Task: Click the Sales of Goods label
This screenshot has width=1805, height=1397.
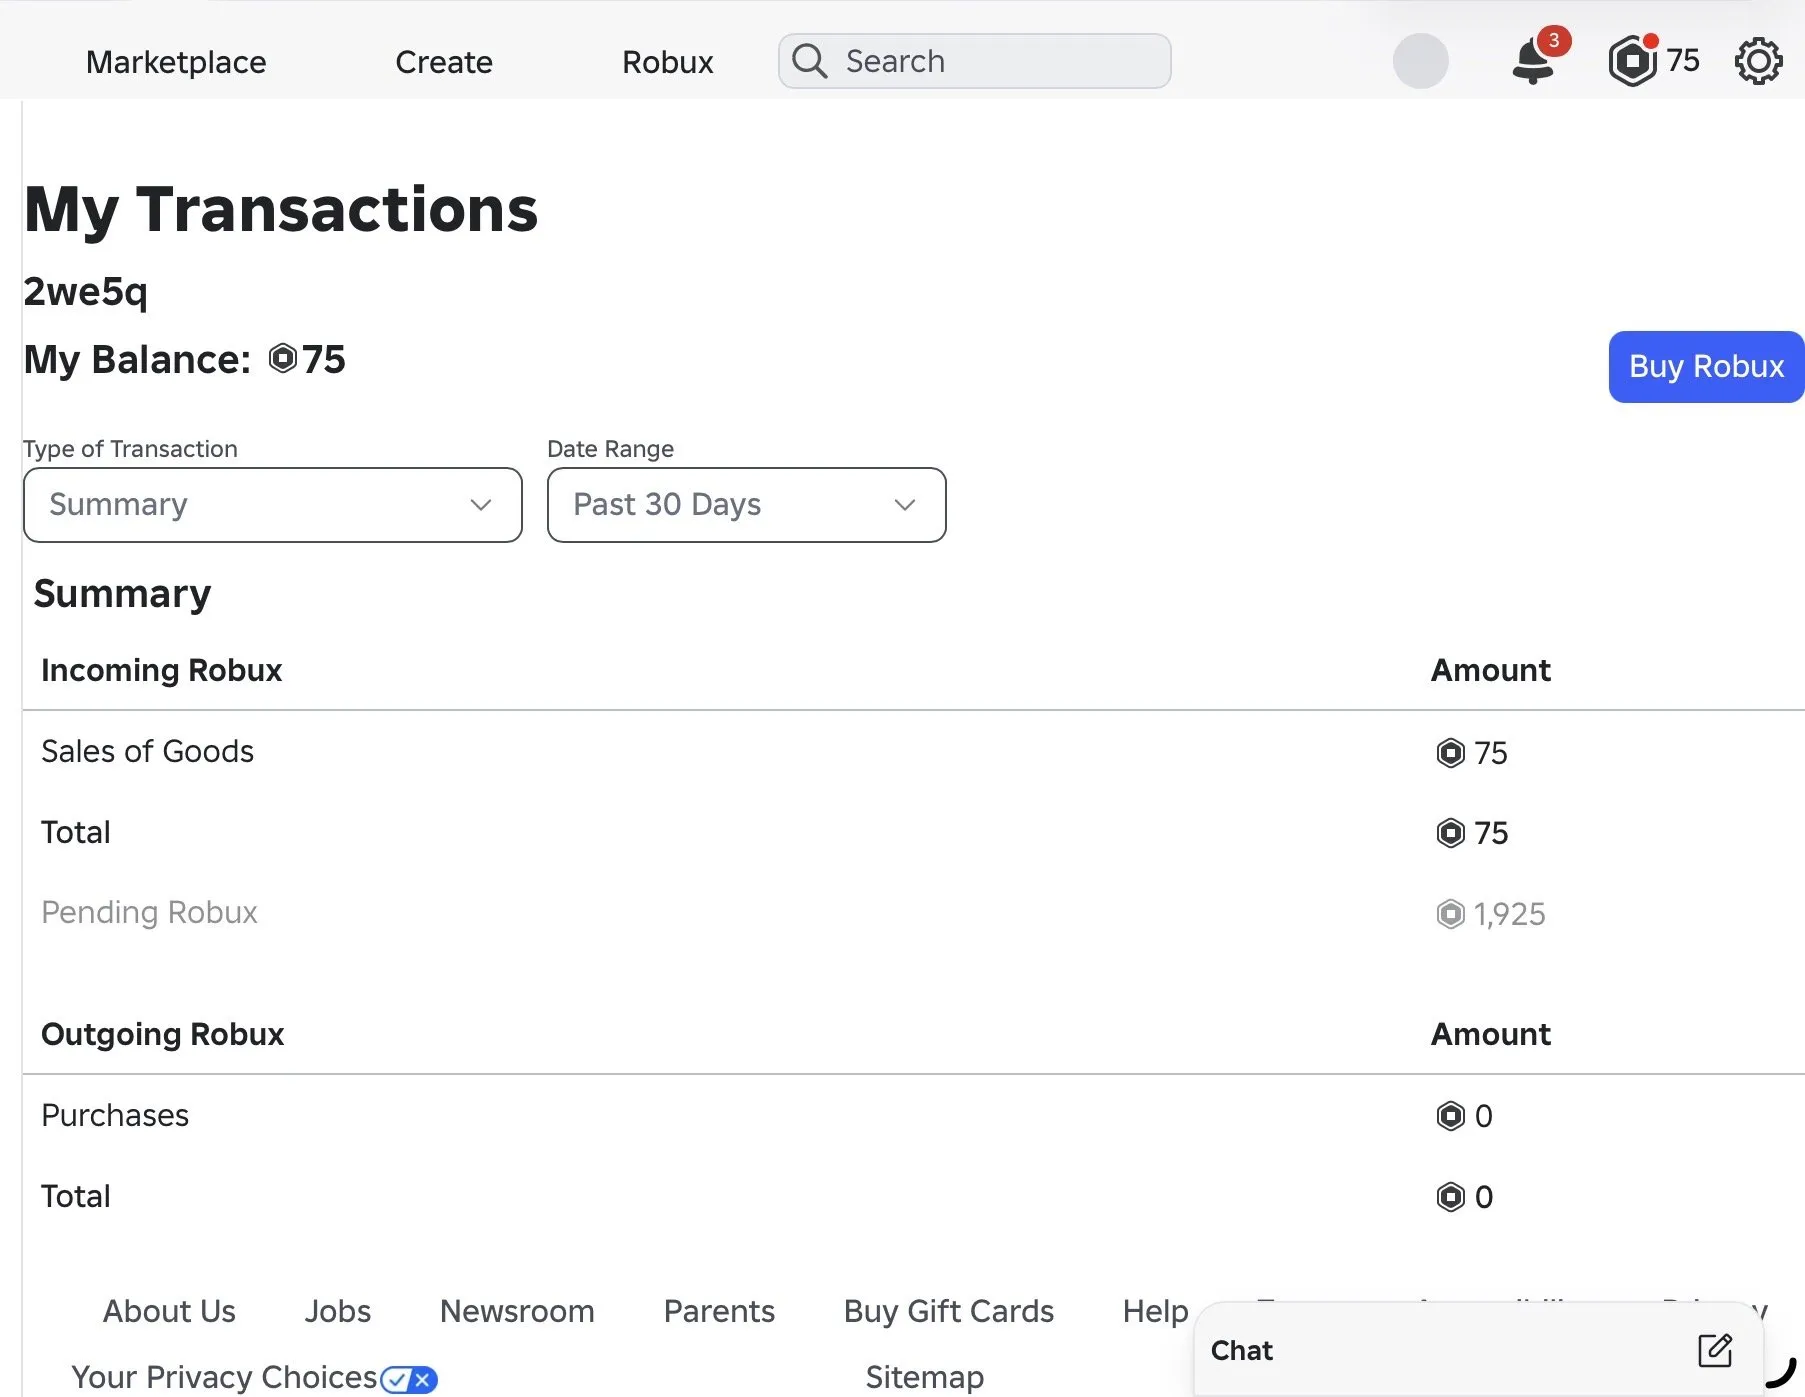Action: tap(147, 751)
